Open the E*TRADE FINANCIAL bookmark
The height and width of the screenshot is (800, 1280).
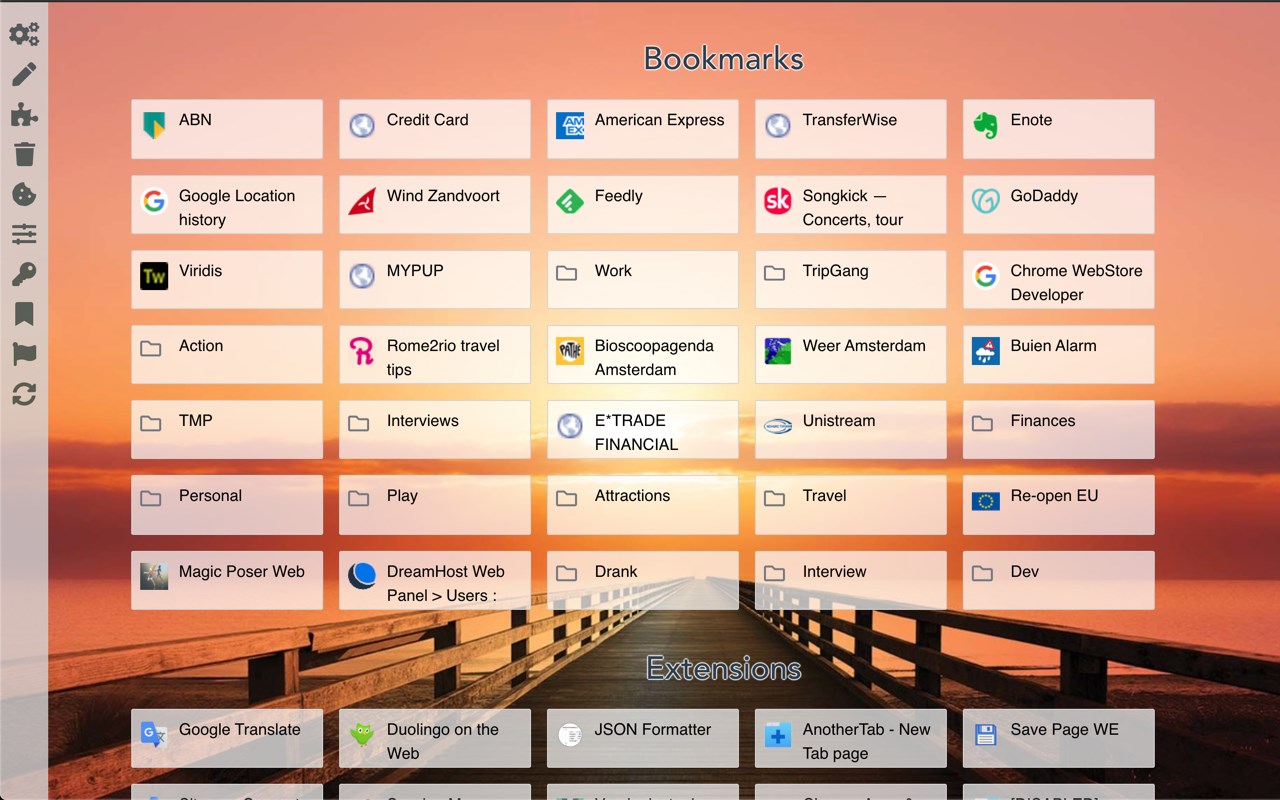tap(643, 429)
